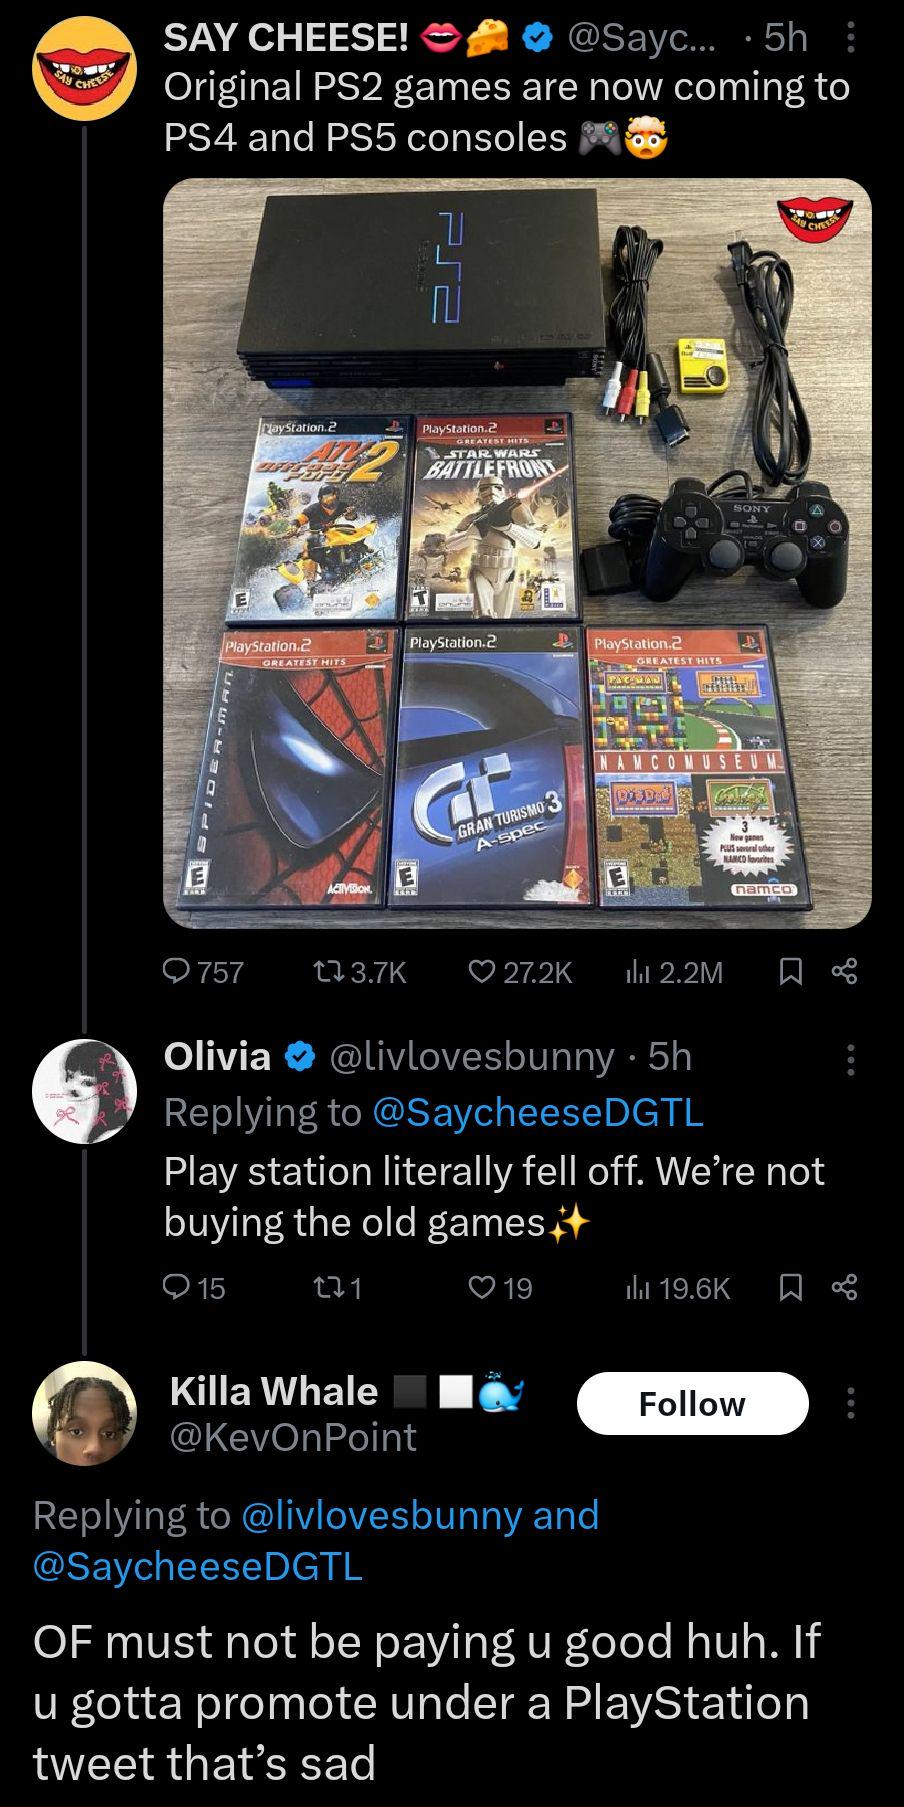Viewport: 904px width, 1807px height.
Task: Share the SAY CHEESE tweet
Action: click(x=845, y=972)
